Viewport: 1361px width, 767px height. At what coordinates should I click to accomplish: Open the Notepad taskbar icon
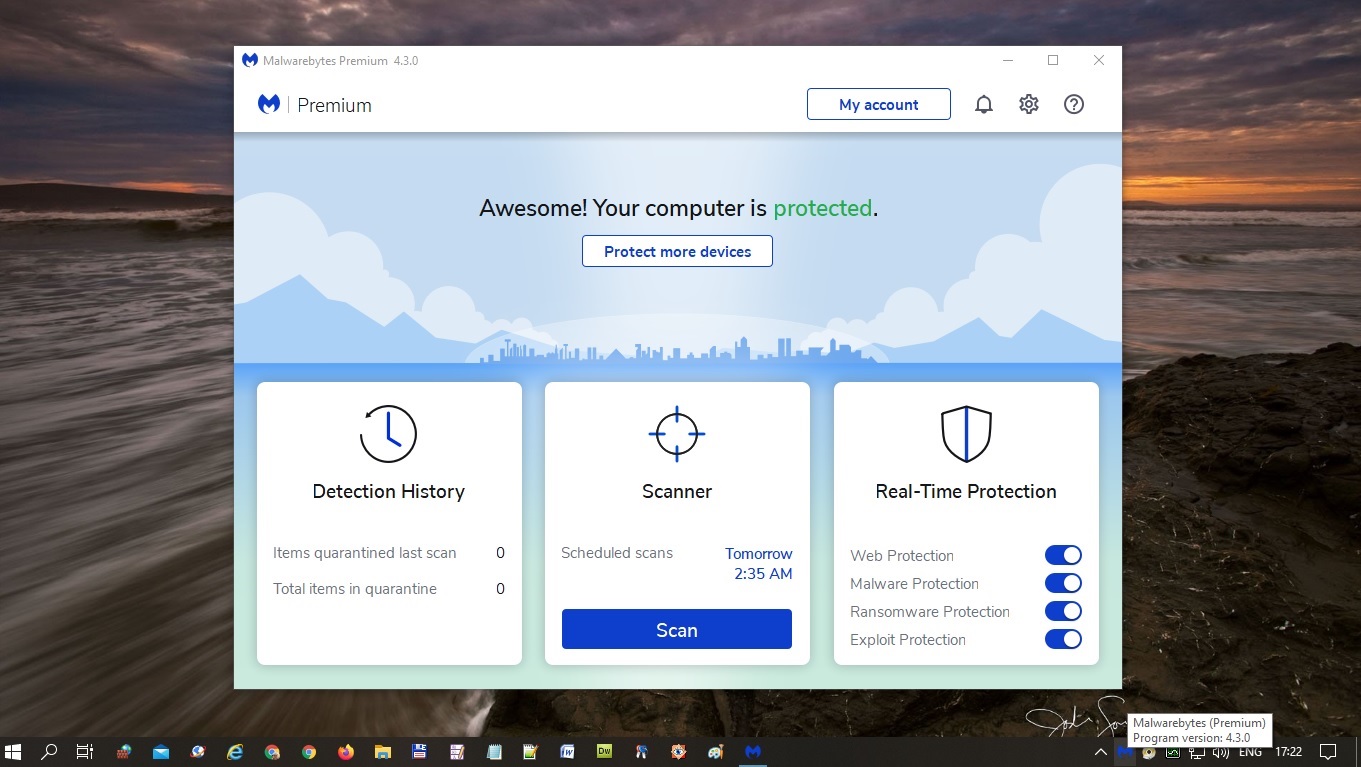pyautogui.click(x=493, y=751)
